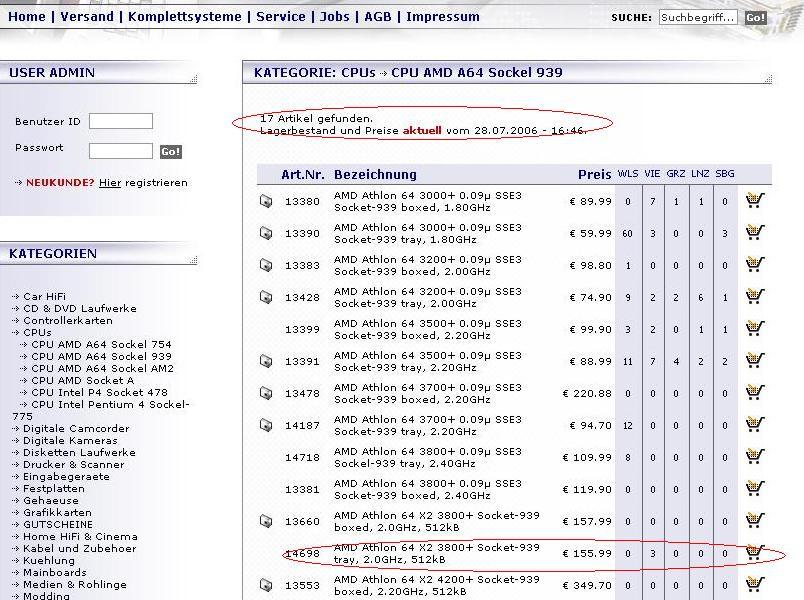Add article 13553 to shopping cart

[x=755, y=584]
